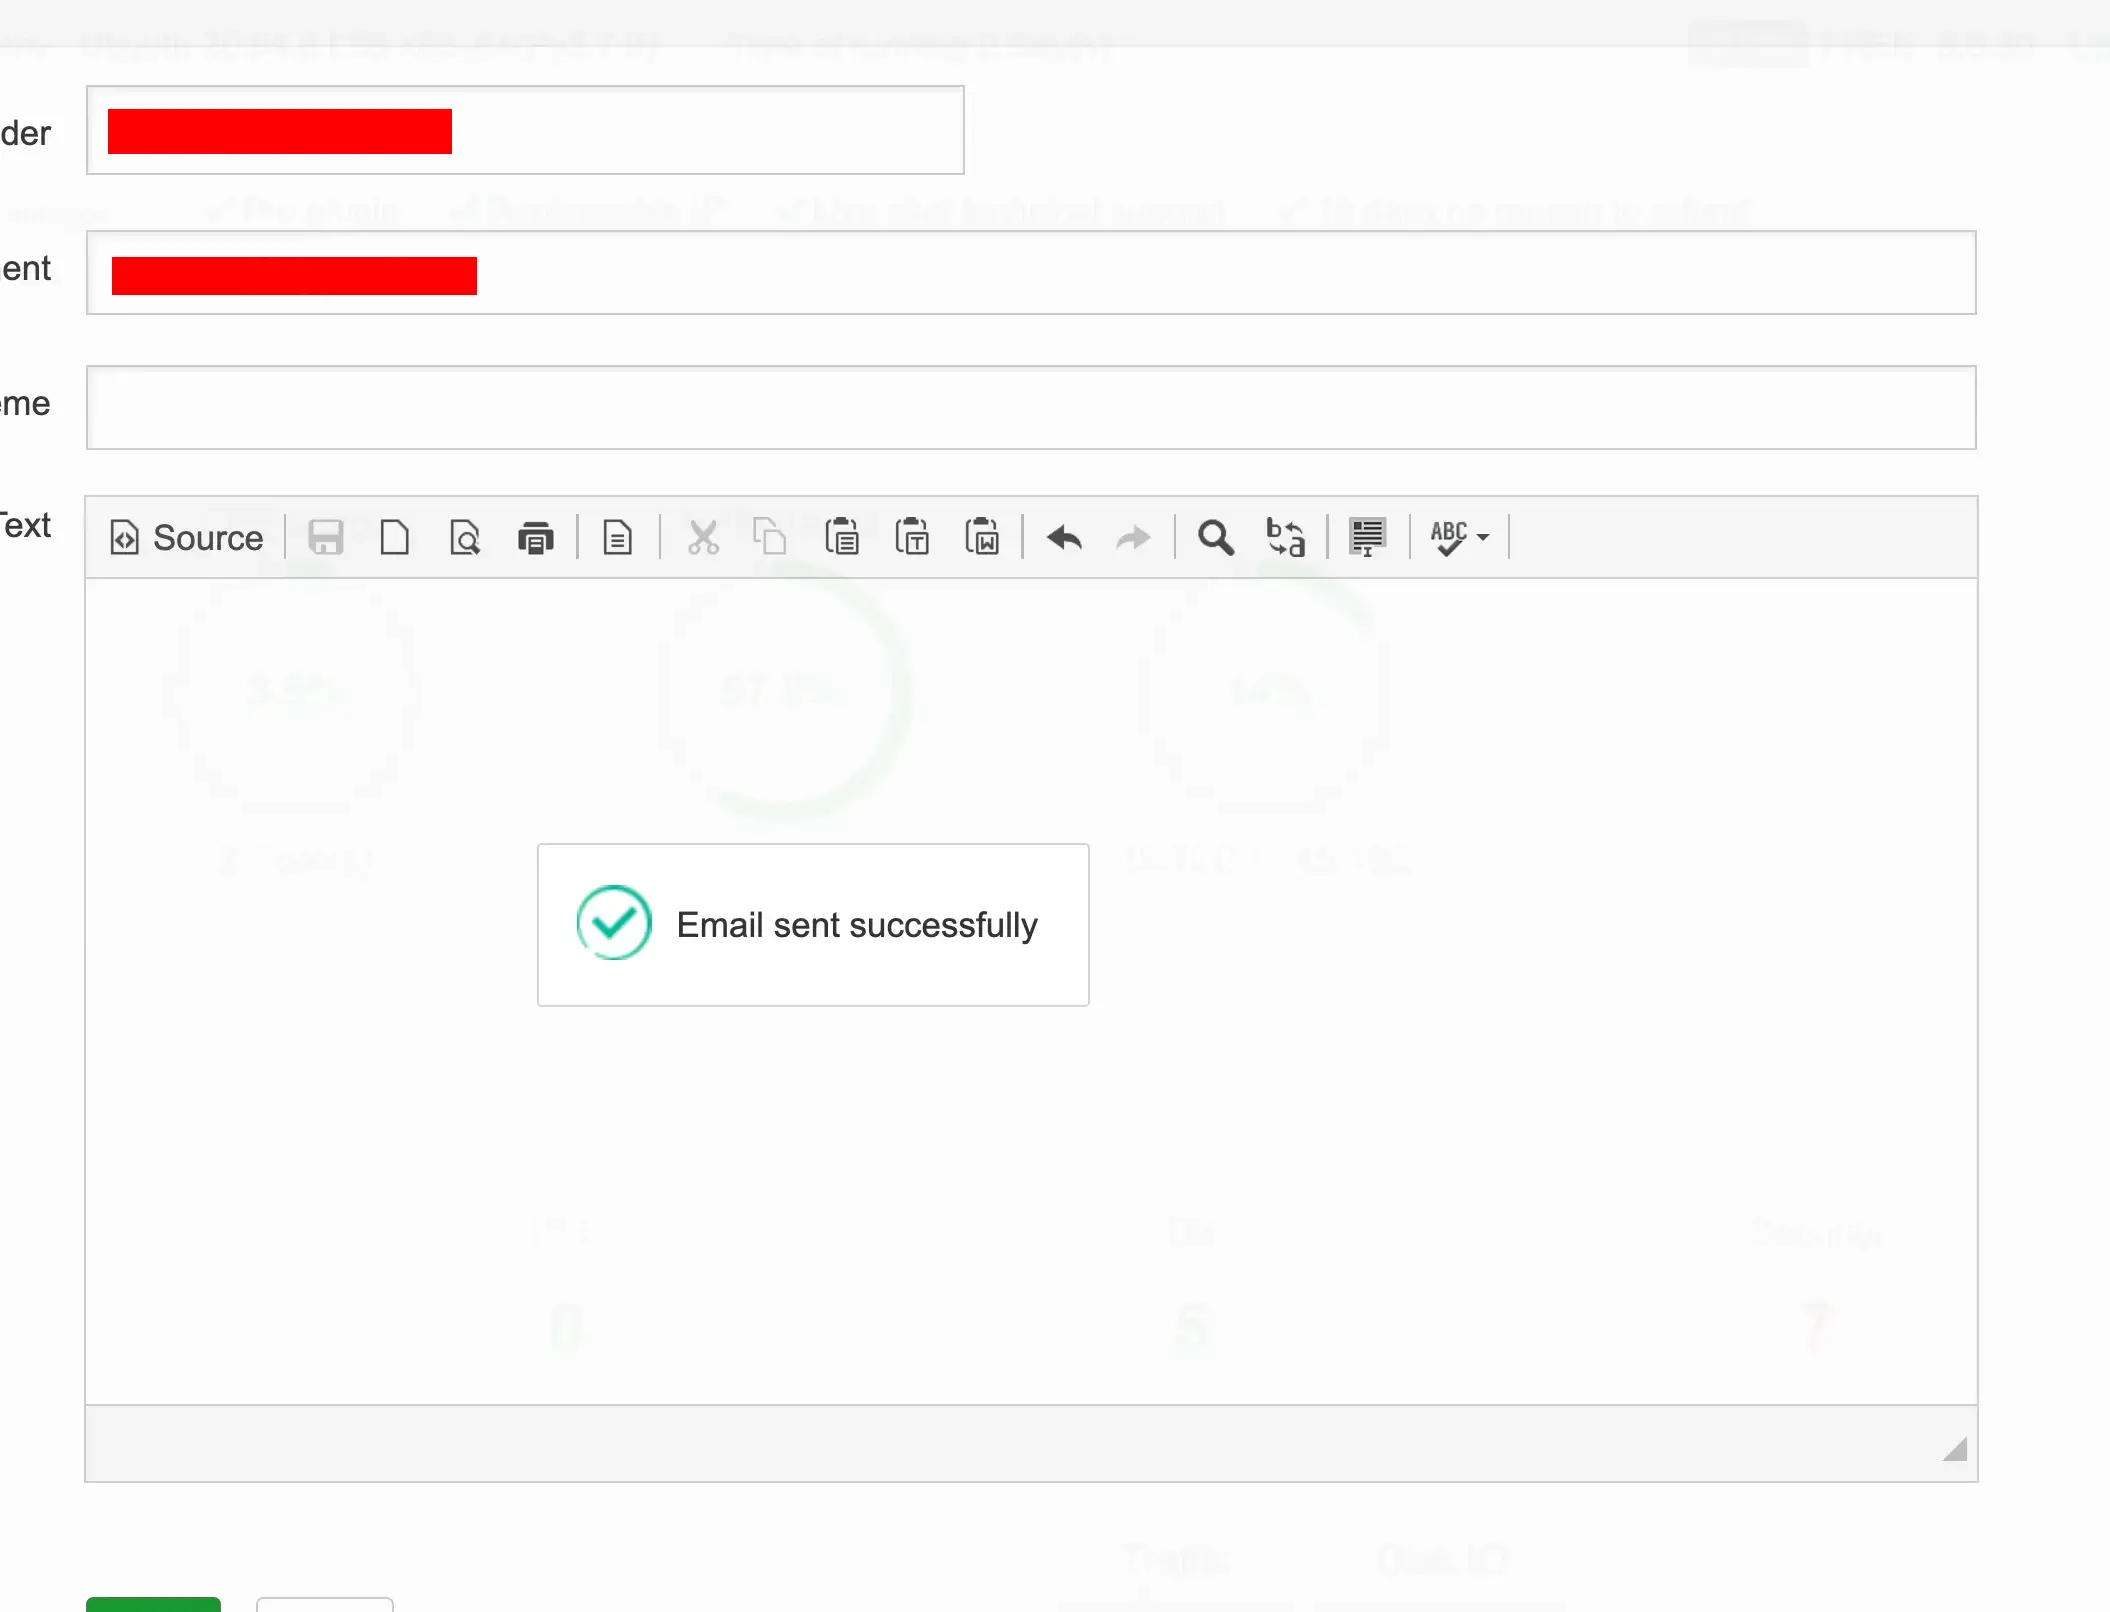2110x1612 pixels.
Task: Click the recipient input field
Action: pyautogui.click(x=1031, y=273)
